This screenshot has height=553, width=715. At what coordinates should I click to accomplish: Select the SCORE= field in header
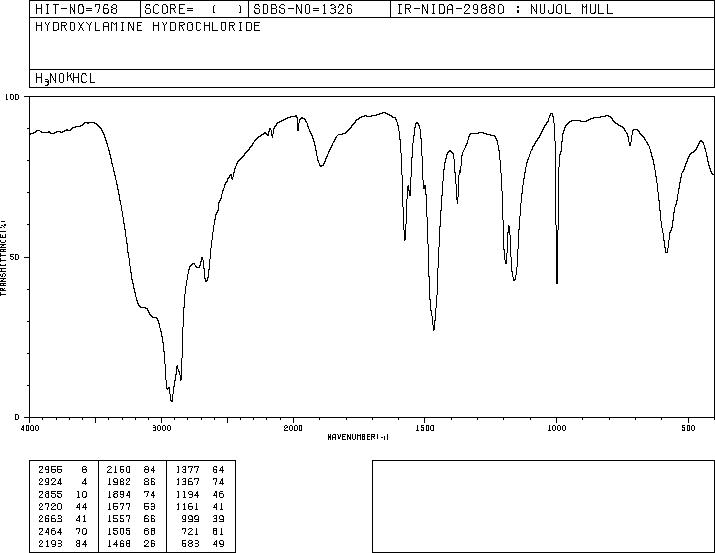tap(194, 9)
